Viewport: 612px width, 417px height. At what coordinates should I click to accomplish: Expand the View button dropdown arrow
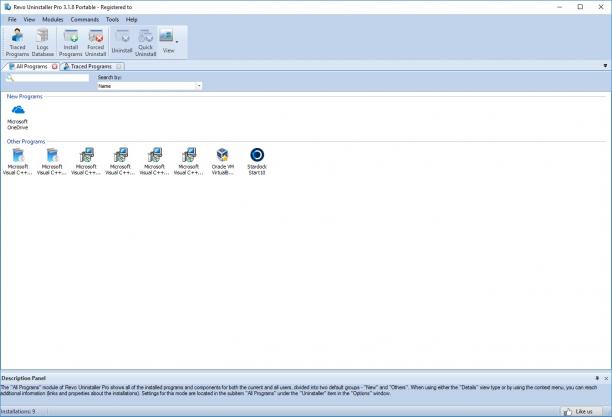[177, 42]
